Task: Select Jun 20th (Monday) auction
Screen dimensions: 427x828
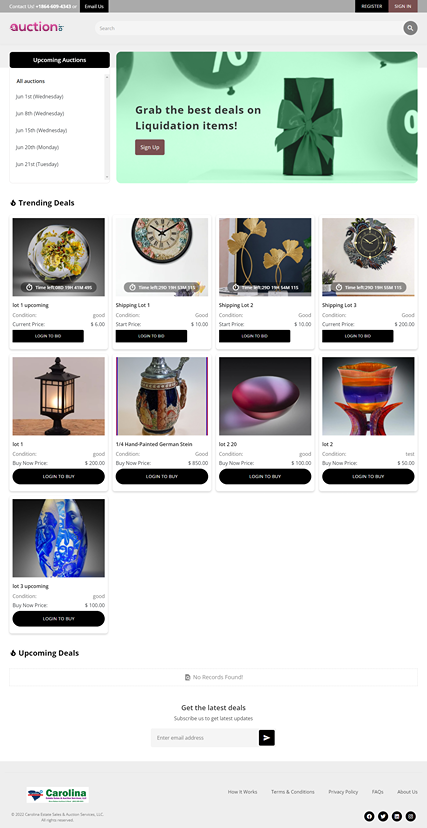Action: (37, 147)
